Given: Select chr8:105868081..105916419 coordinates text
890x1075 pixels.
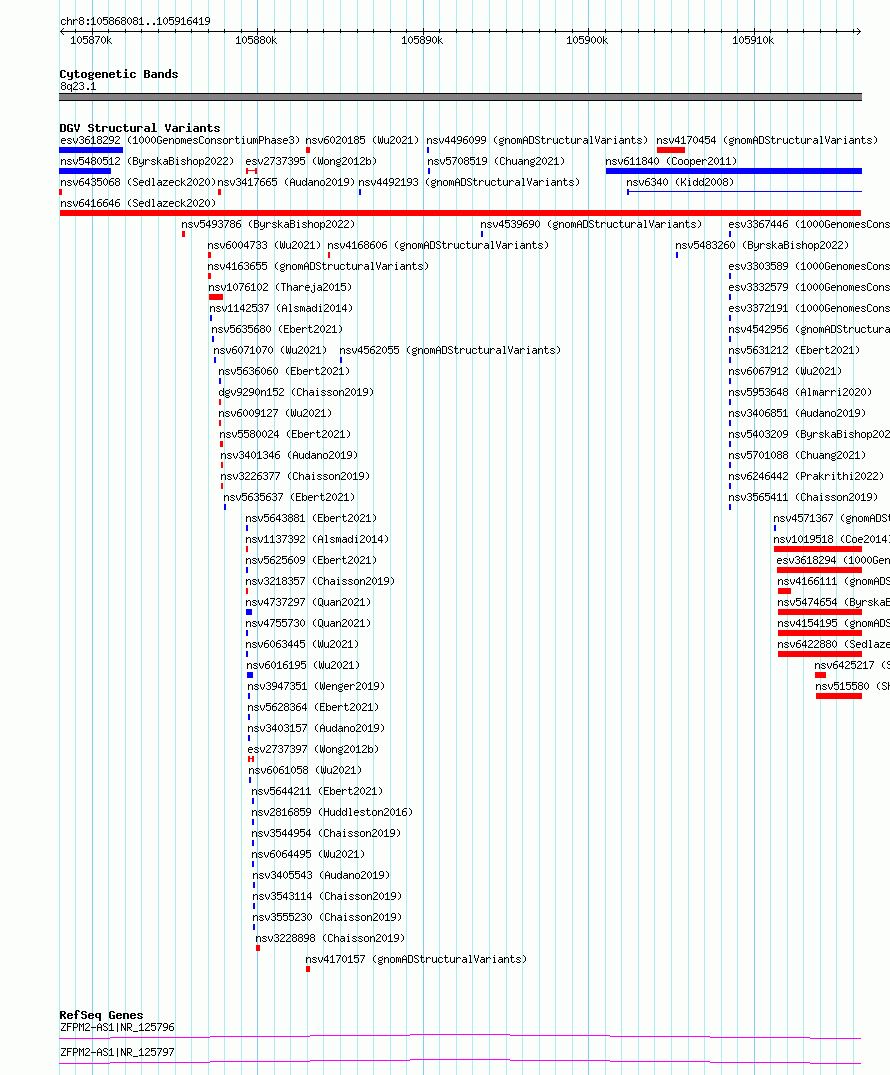Looking at the screenshot, I should point(136,21).
